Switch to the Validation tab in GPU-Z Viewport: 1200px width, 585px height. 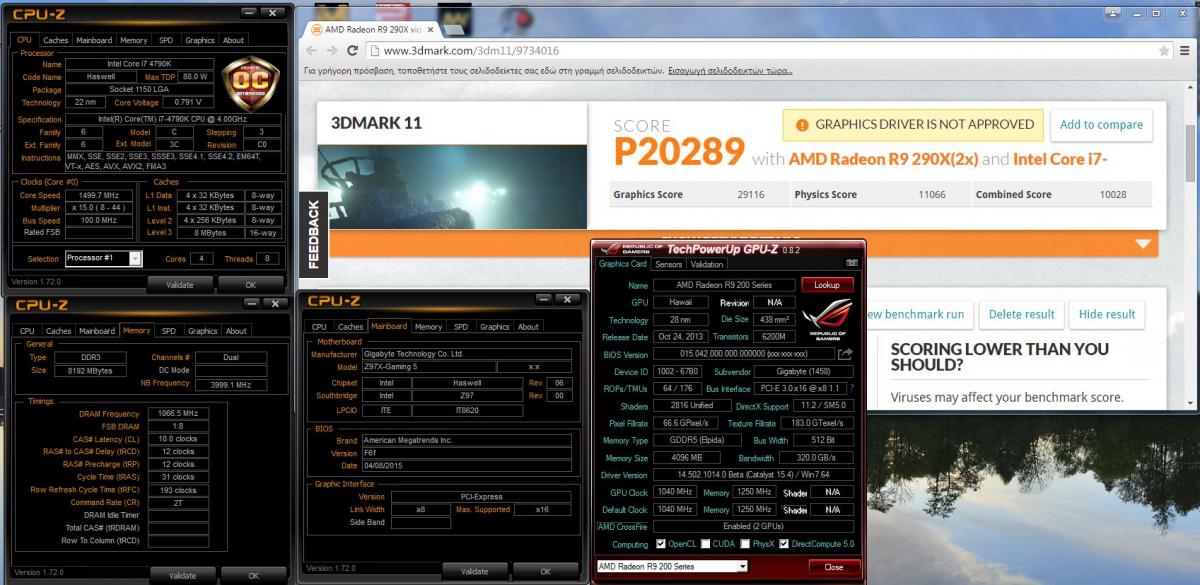tap(707, 265)
